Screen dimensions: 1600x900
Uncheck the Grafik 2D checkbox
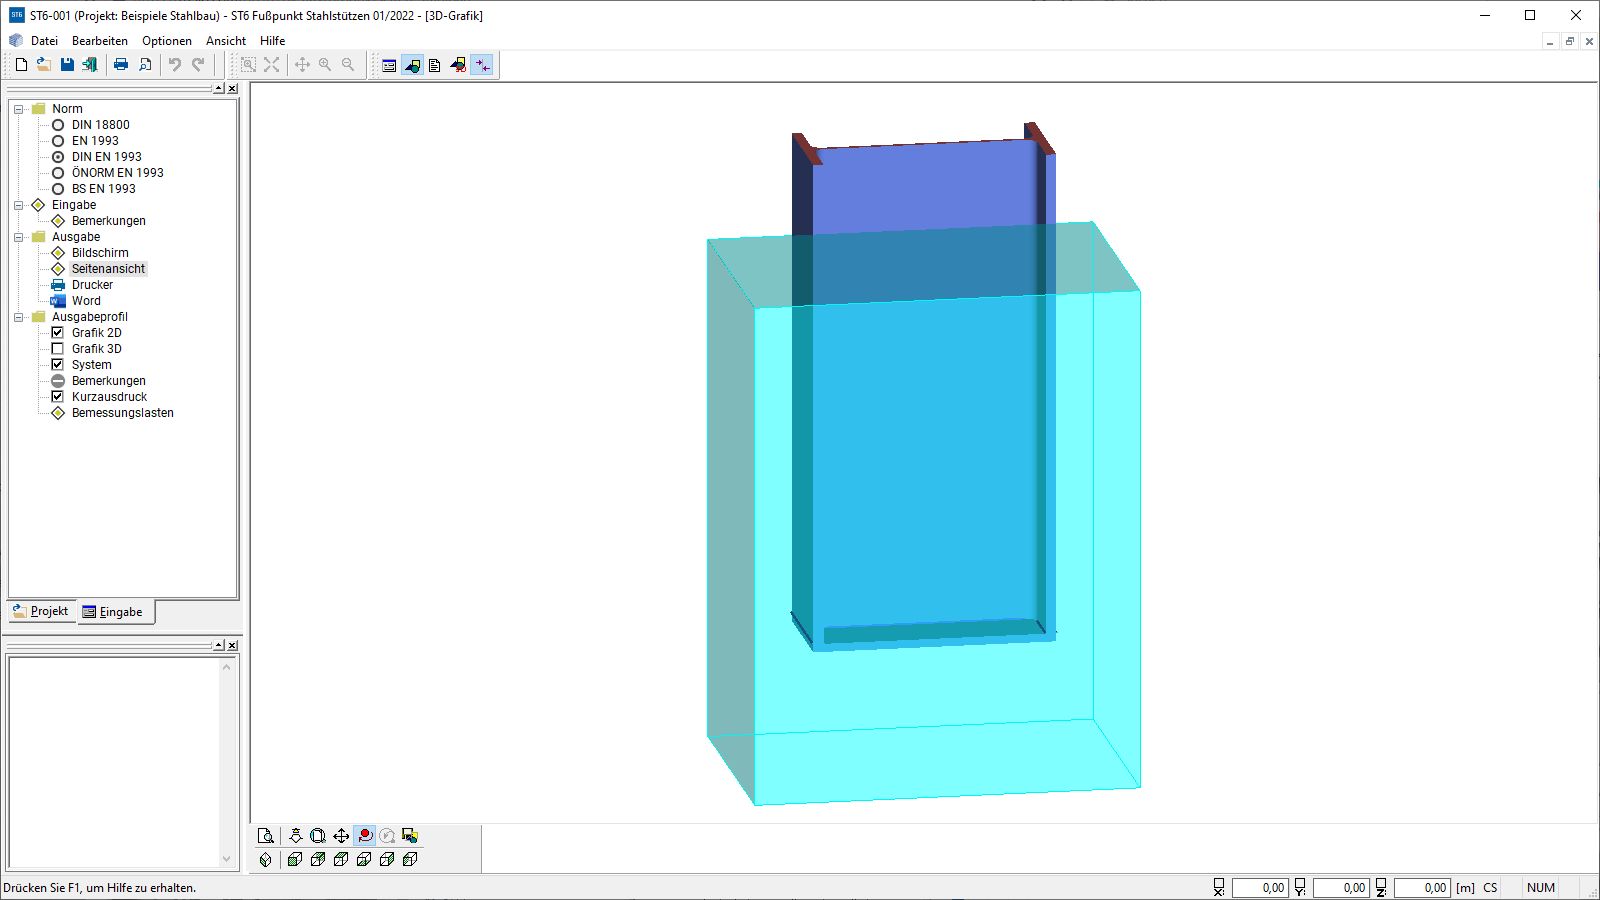(x=58, y=333)
